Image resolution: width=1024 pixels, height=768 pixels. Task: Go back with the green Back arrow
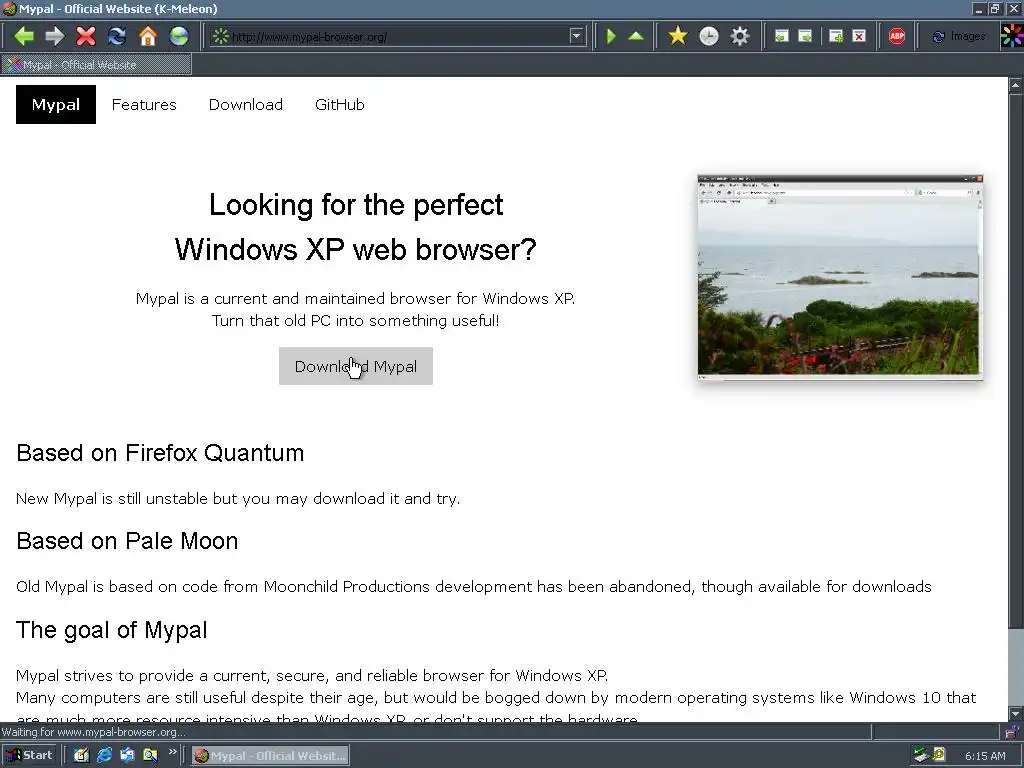tap(24, 36)
